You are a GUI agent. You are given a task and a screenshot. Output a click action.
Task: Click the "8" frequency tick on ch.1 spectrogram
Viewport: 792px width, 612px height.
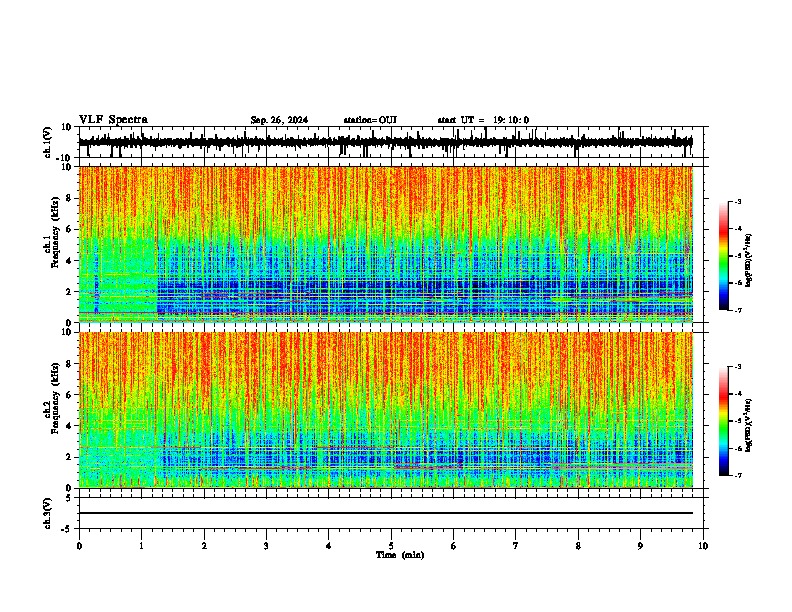(69, 198)
